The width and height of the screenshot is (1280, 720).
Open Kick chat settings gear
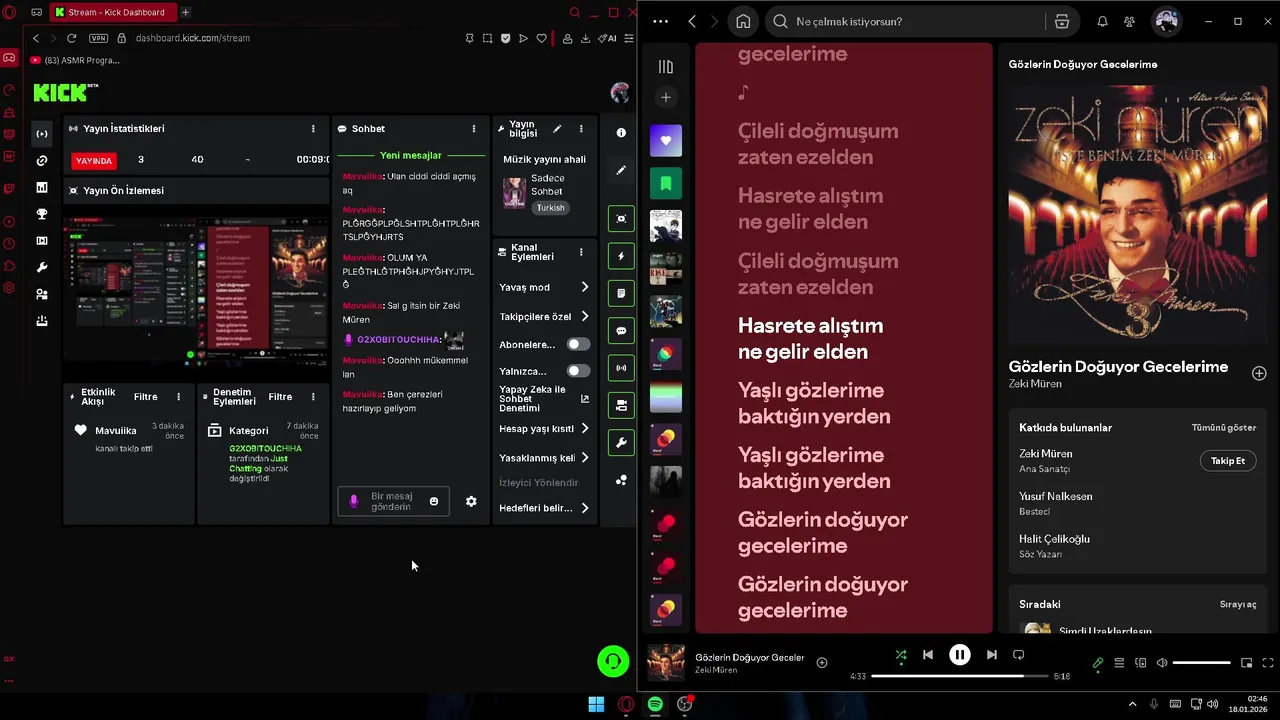click(471, 501)
